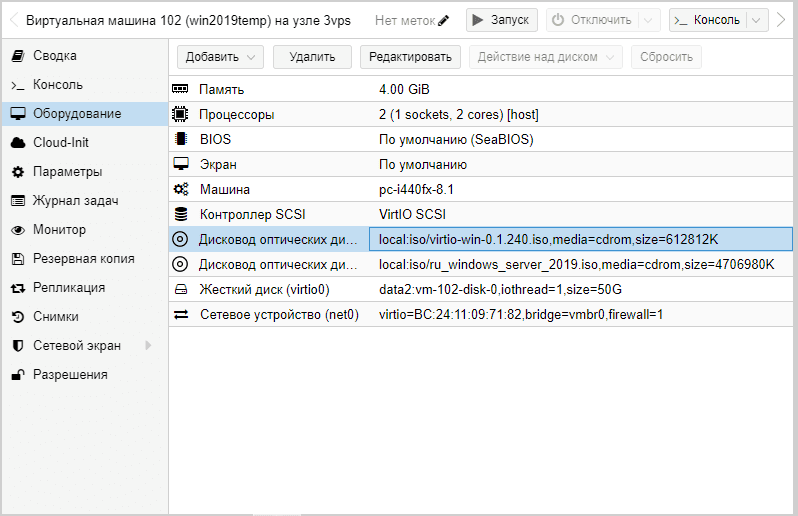Select the value 2 (1 sockets, 2 cores) [host]
This screenshot has width=798, height=516.
(459, 114)
